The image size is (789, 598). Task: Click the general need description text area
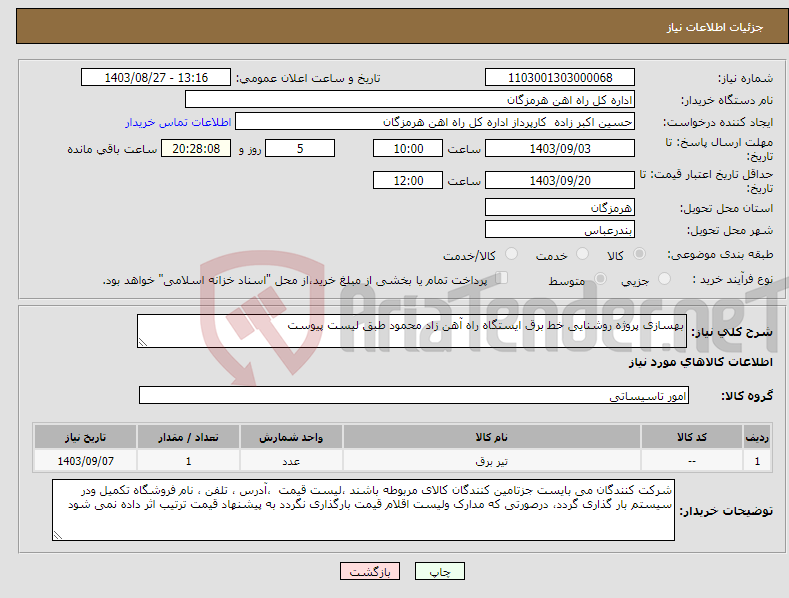point(412,331)
